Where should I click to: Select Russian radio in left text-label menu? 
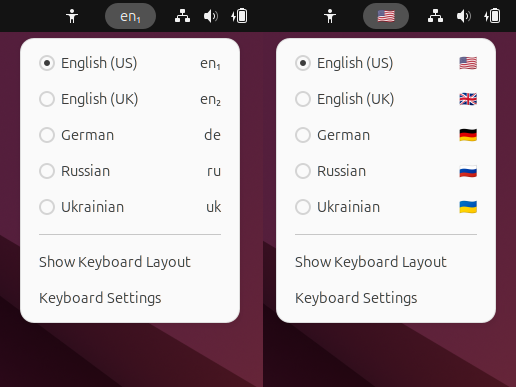[47, 171]
